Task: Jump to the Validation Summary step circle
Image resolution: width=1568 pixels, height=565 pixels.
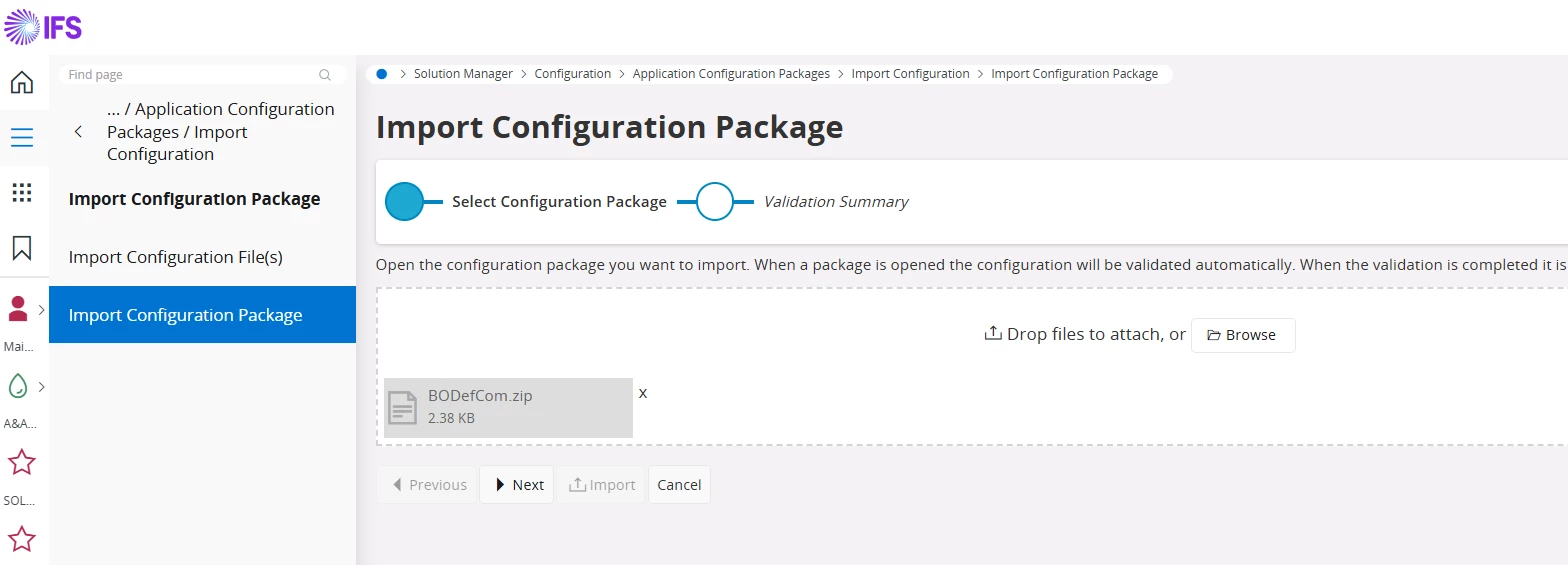Action: click(x=715, y=201)
